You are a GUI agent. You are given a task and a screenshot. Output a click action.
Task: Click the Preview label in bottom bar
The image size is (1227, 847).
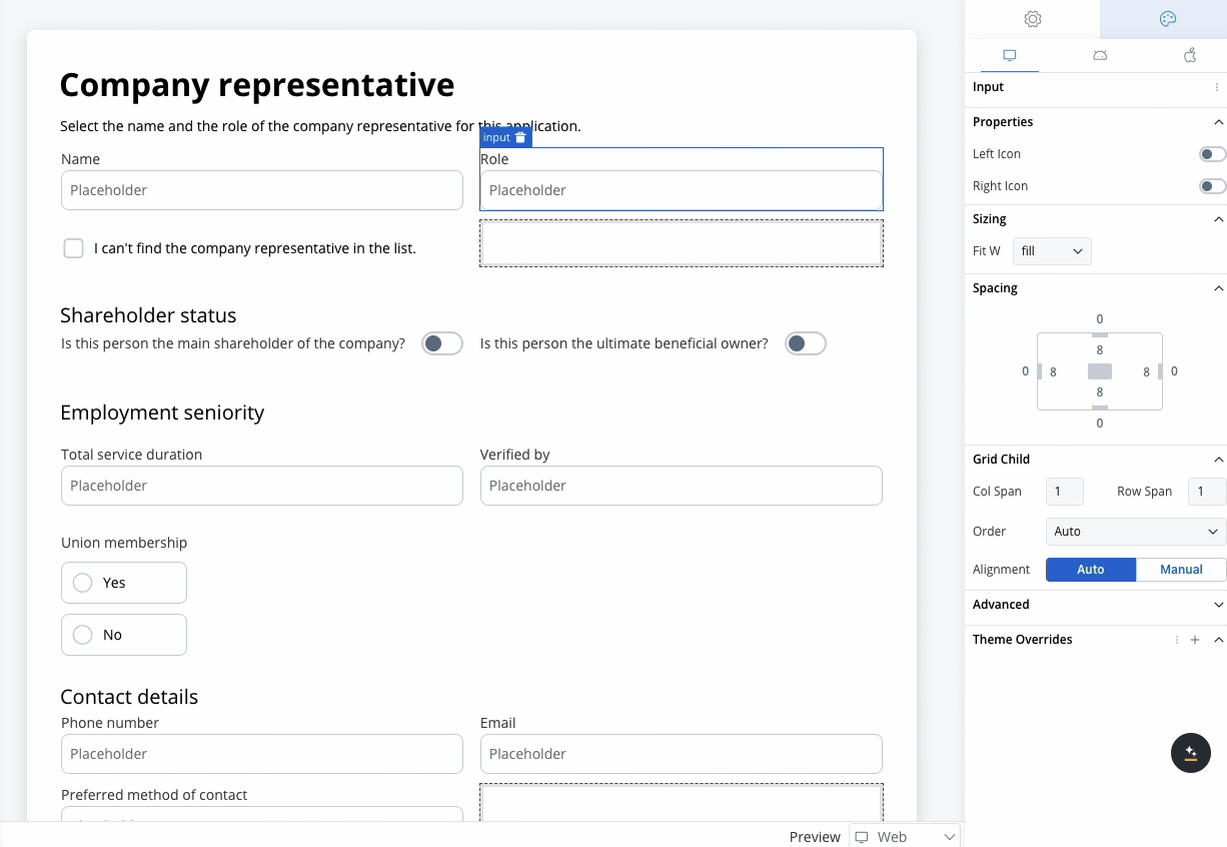[815, 837]
